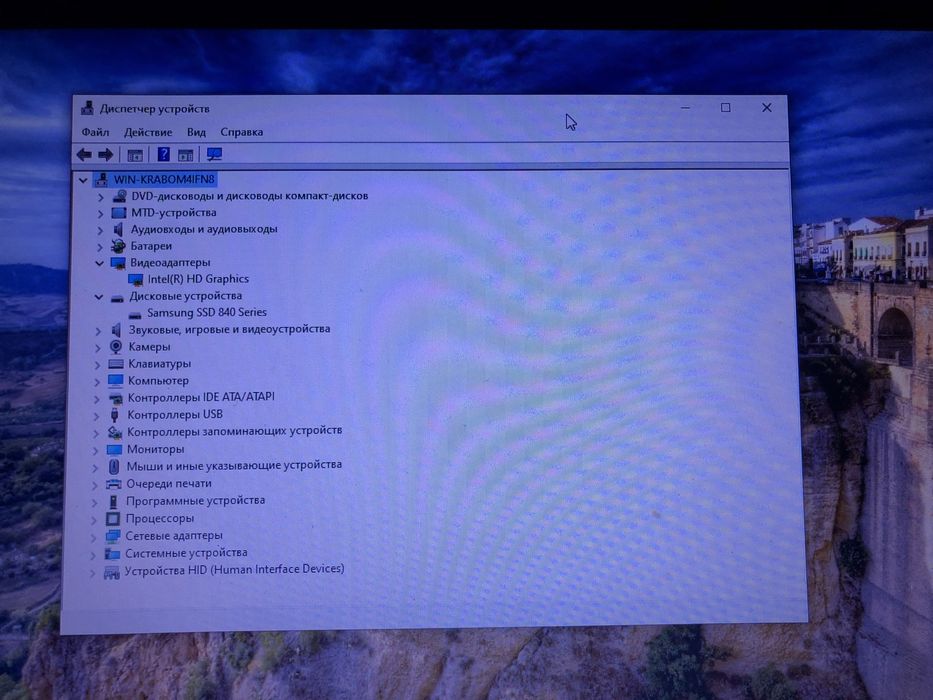Click the MTD-устройства category icon
The width and height of the screenshot is (933, 700).
point(119,212)
